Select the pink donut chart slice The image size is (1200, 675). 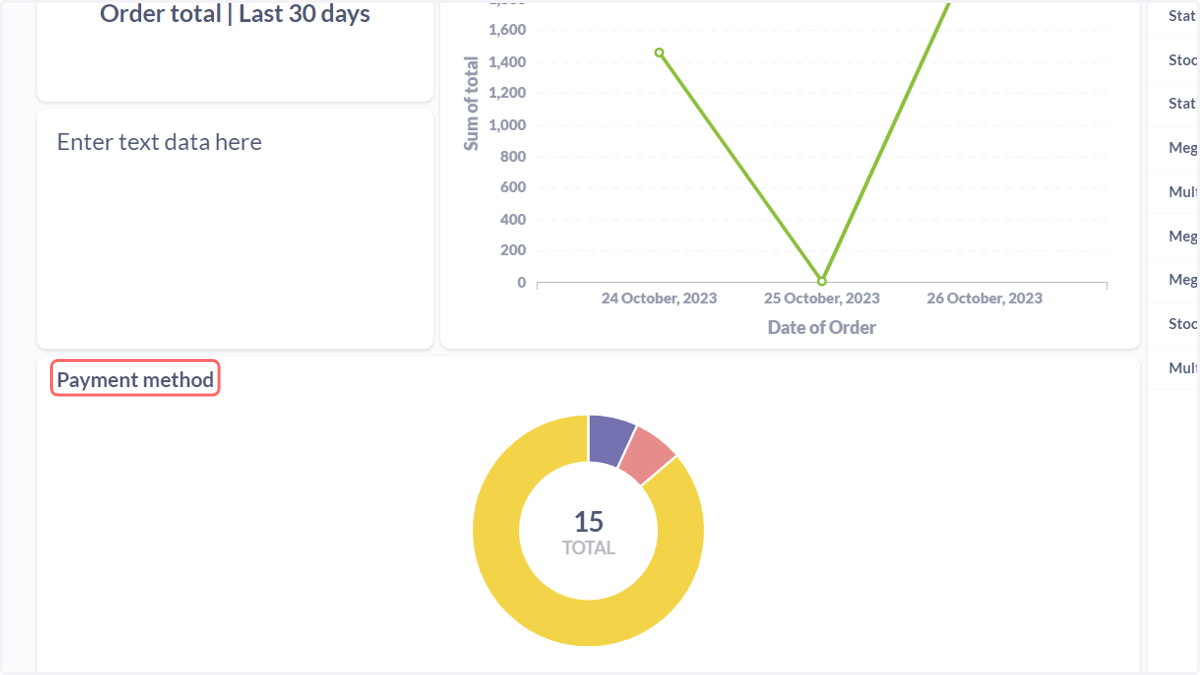(x=648, y=455)
